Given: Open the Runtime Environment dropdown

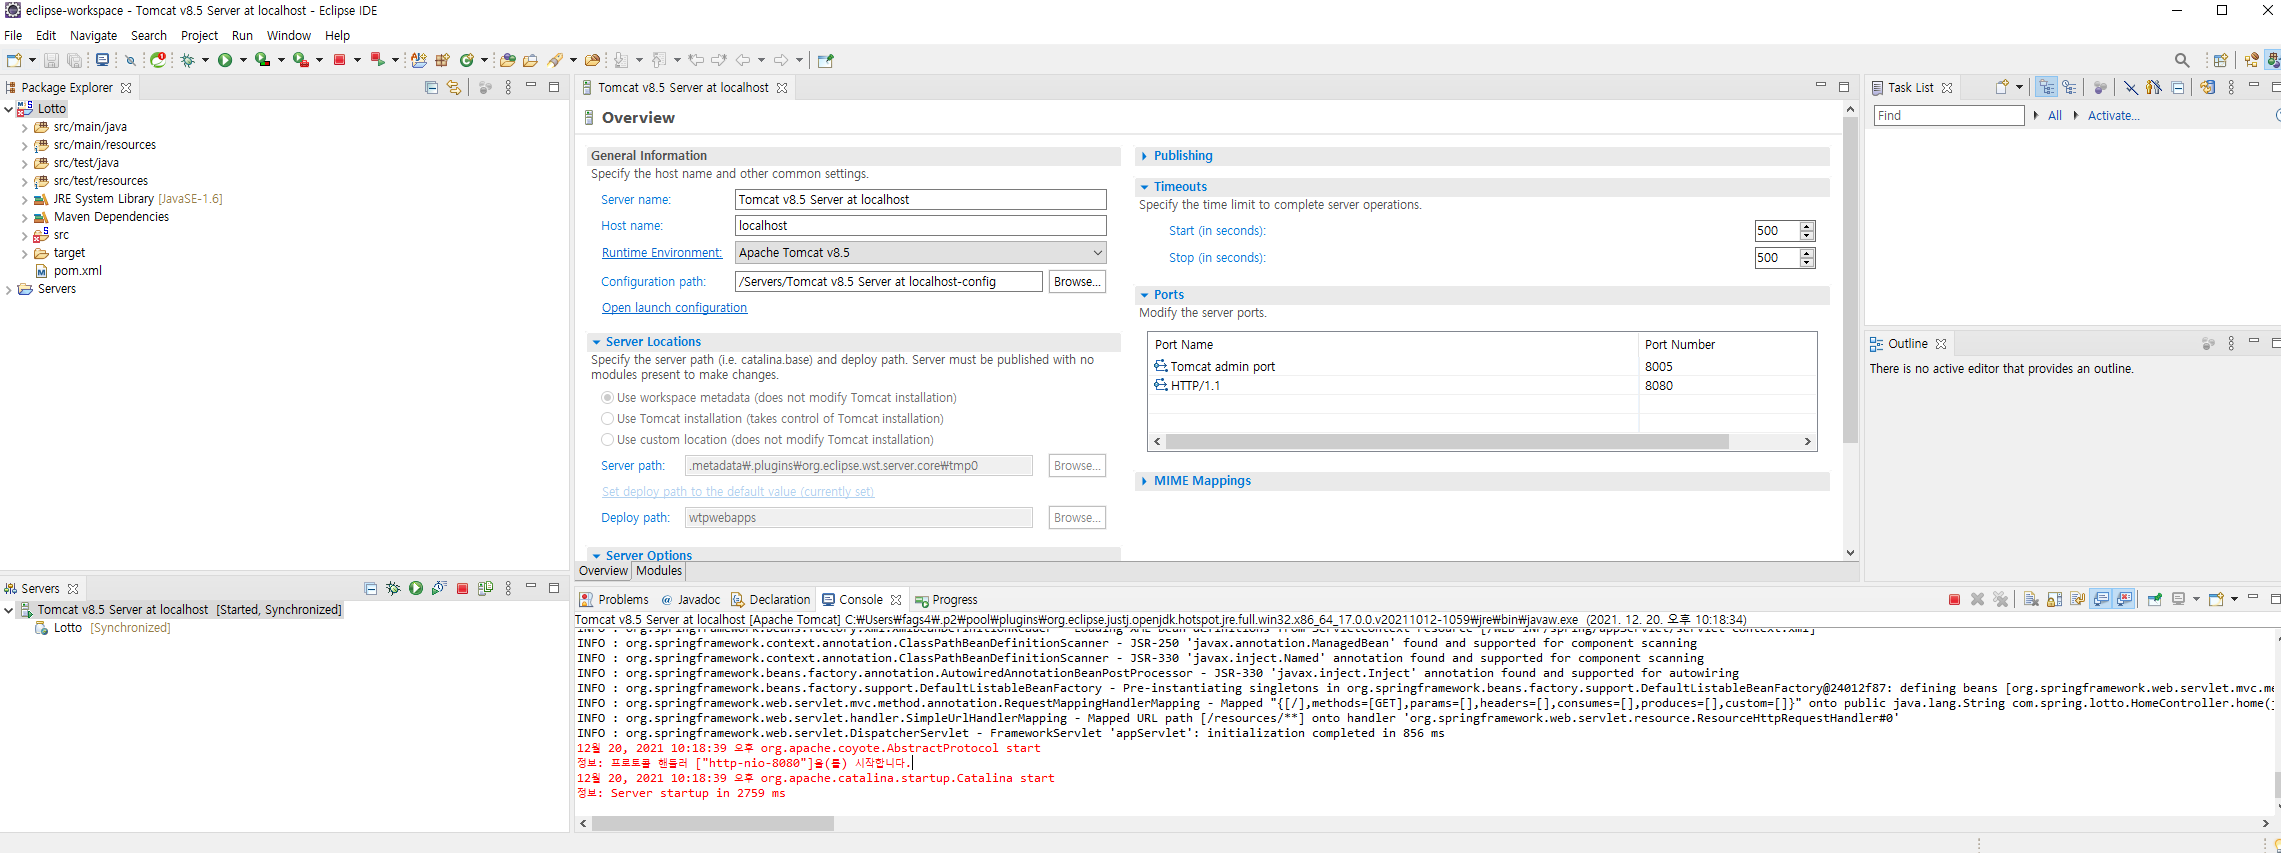Looking at the screenshot, I should coord(920,253).
